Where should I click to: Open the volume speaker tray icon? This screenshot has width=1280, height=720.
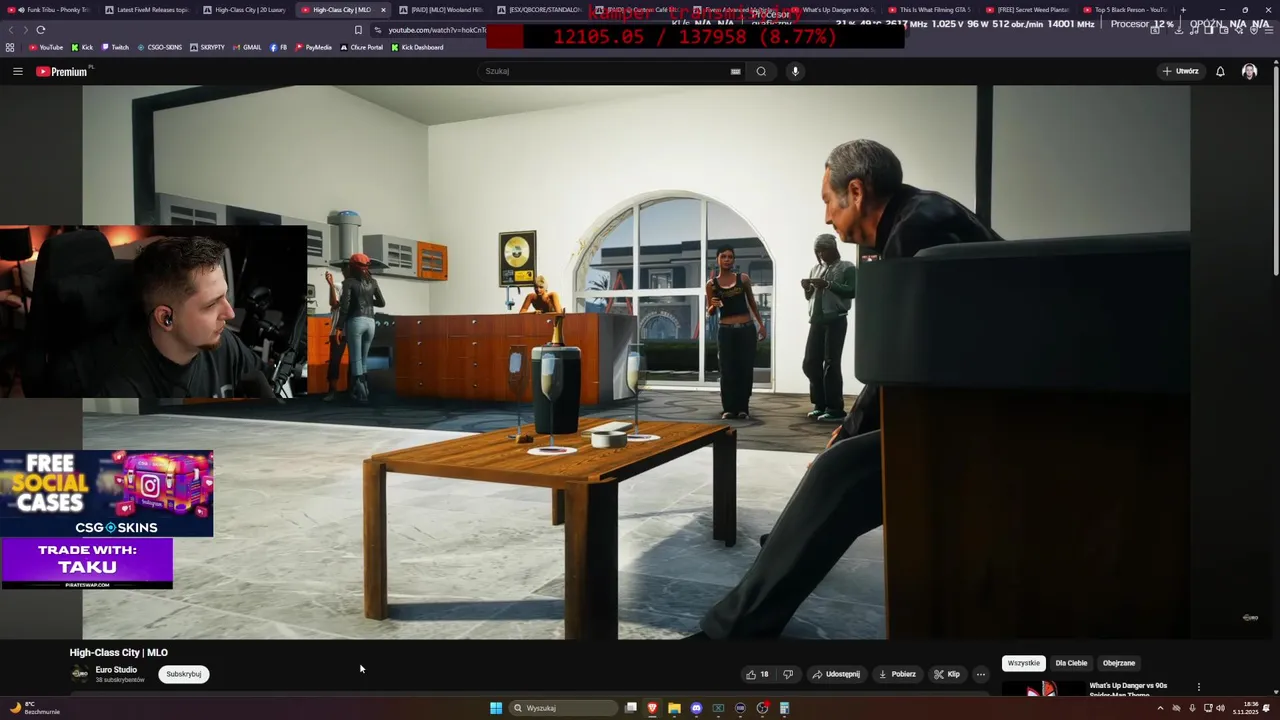pyautogui.click(x=1221, y=708)
